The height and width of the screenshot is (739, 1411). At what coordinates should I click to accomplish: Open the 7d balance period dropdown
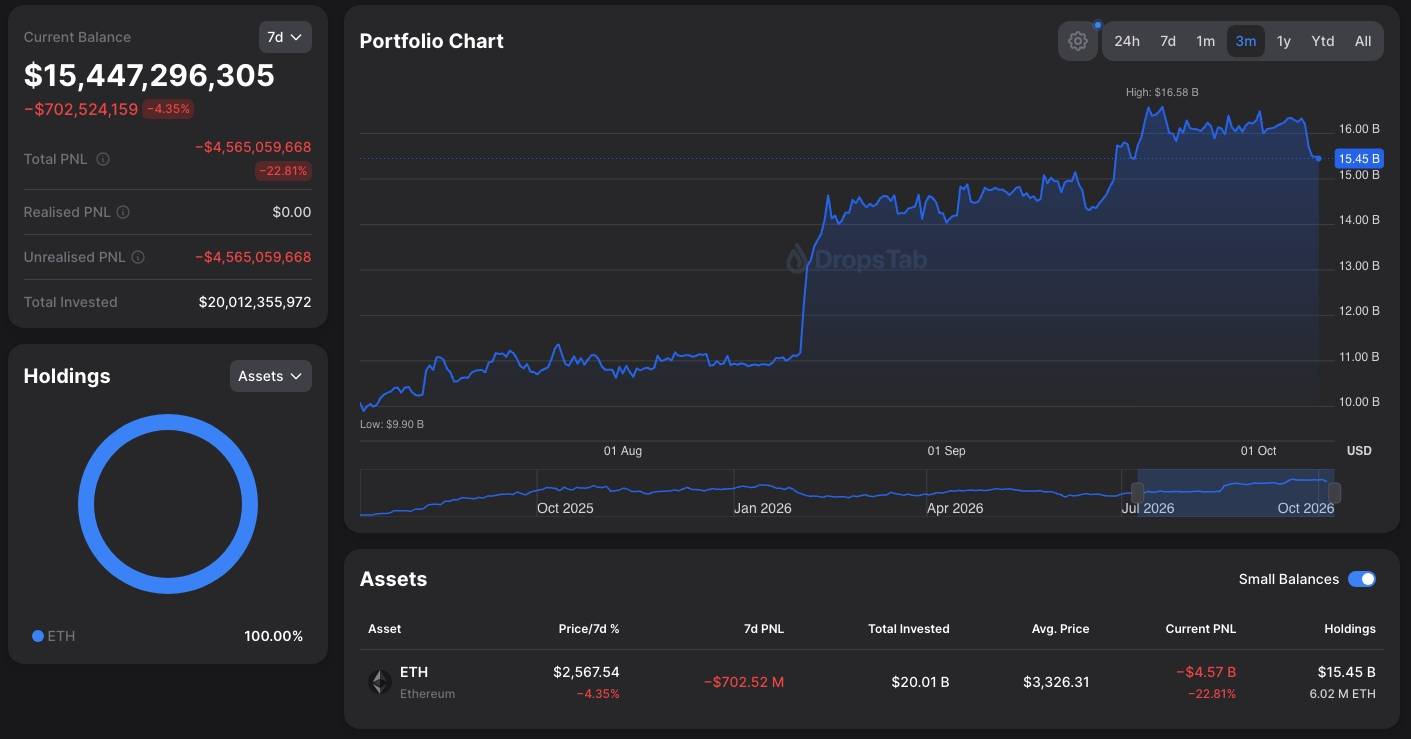(285, 37)
